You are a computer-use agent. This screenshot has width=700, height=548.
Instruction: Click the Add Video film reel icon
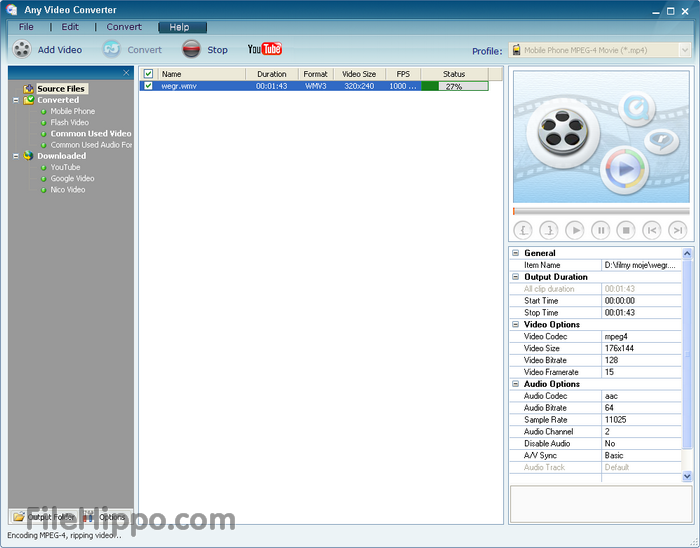coord(21,50)
